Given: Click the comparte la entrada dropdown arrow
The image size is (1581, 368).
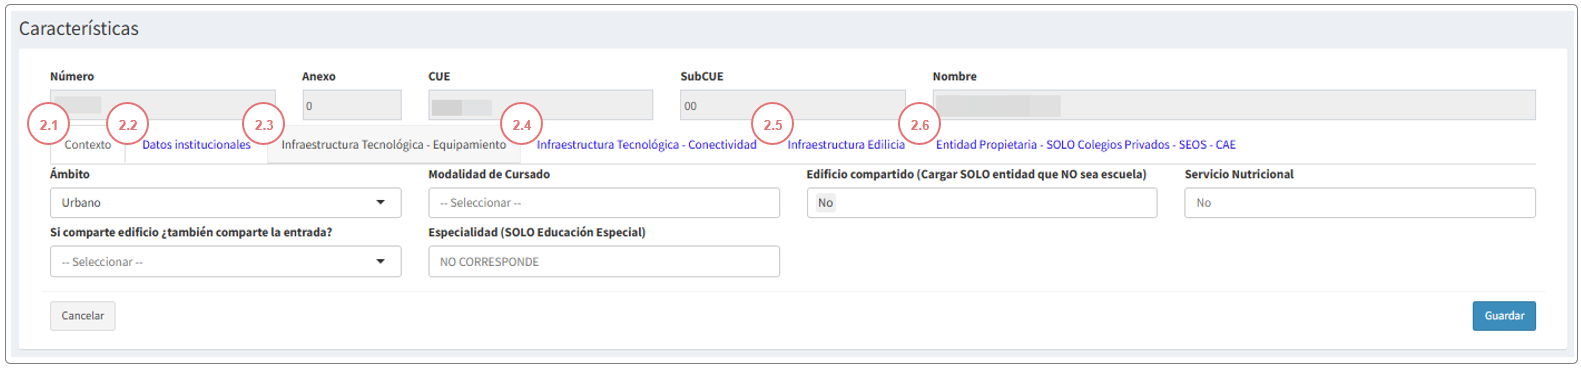Looking at the screenshot, I should pos(380,262).
